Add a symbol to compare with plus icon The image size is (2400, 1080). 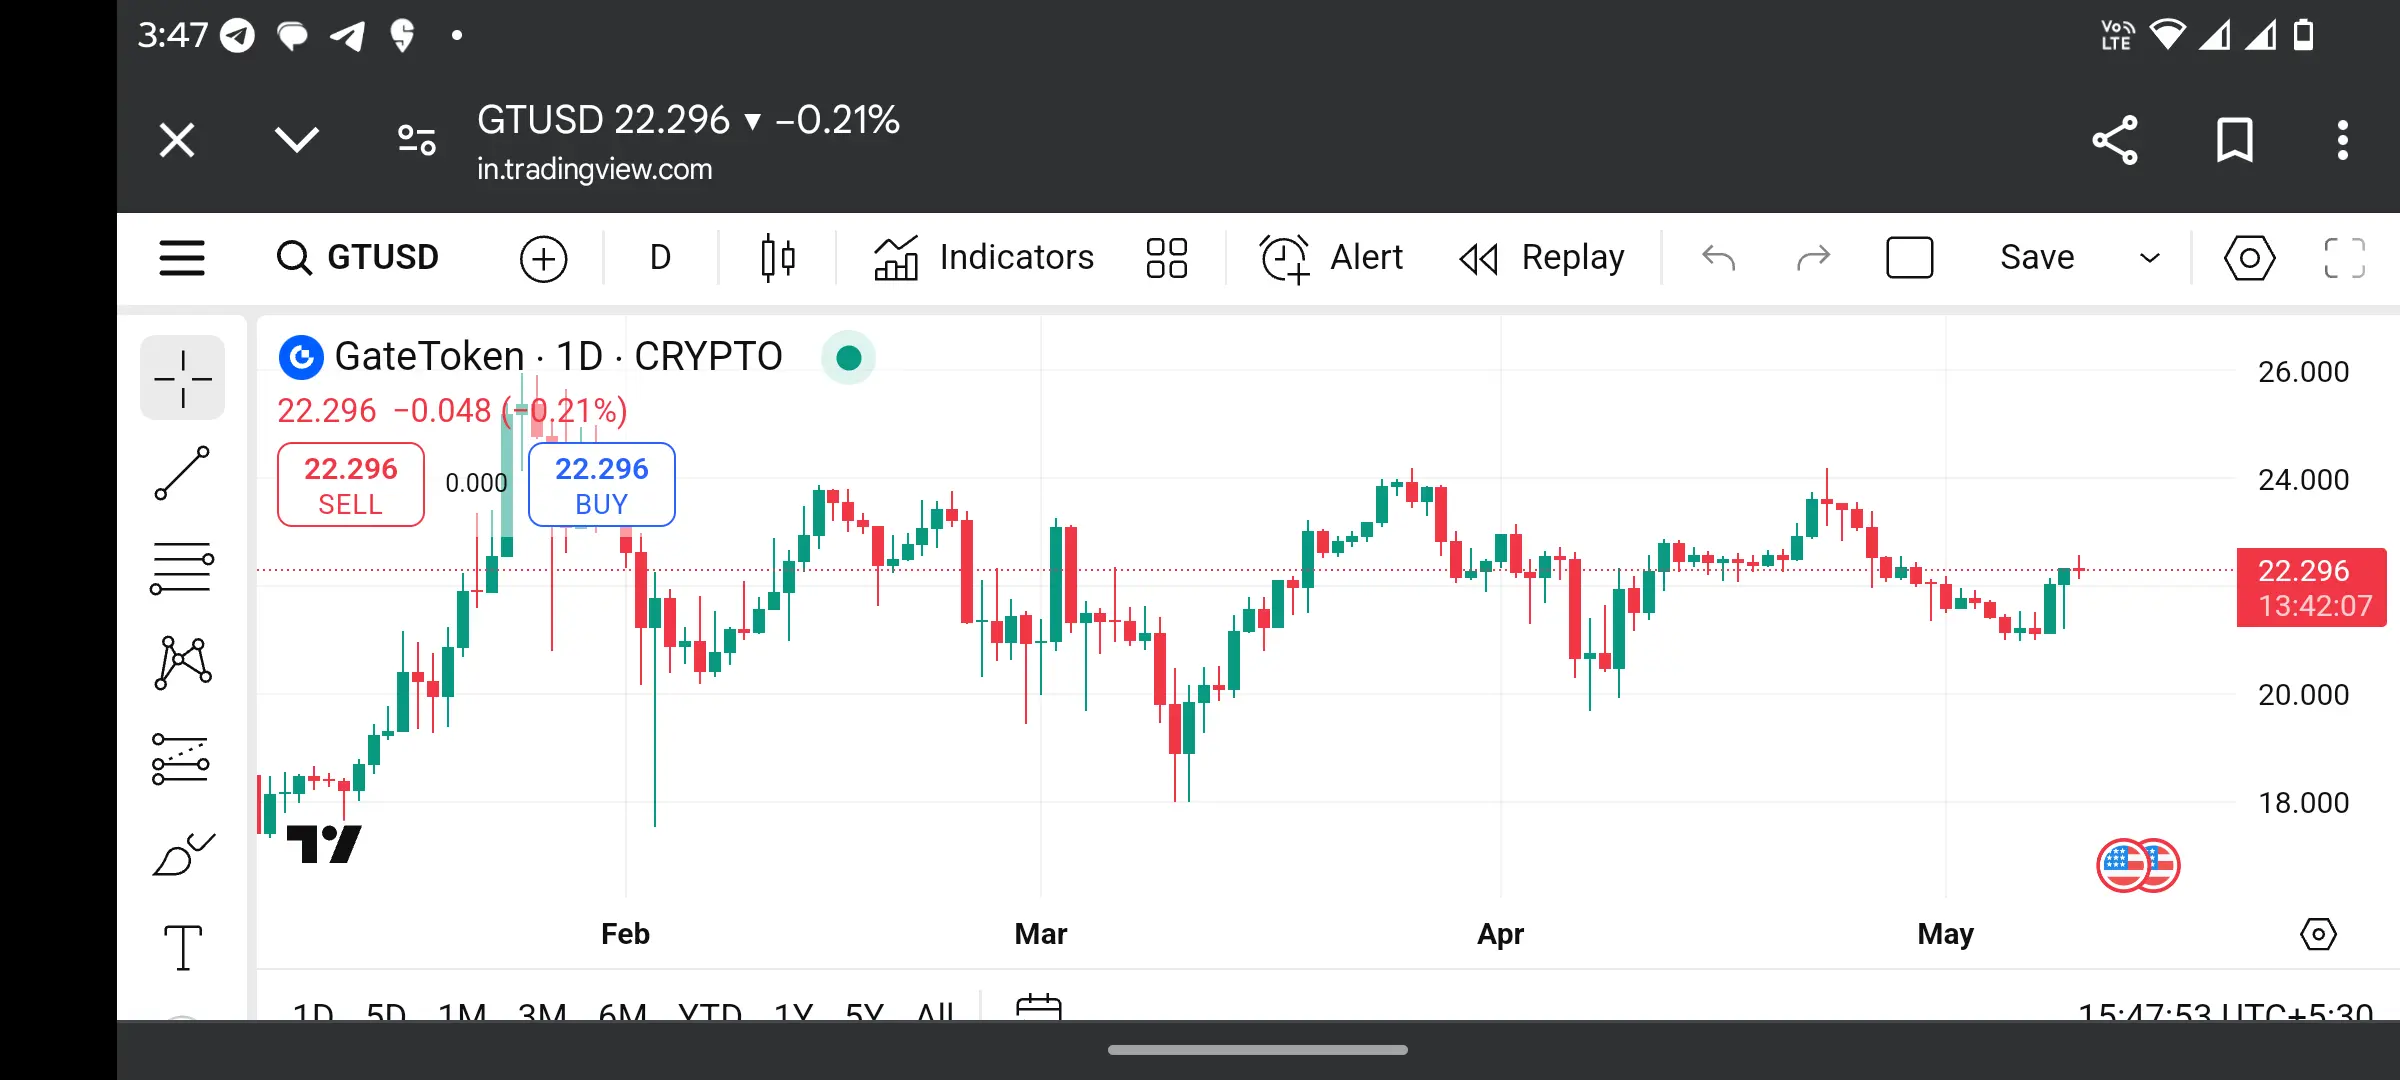pyautogui.click(x=543, y=259)
